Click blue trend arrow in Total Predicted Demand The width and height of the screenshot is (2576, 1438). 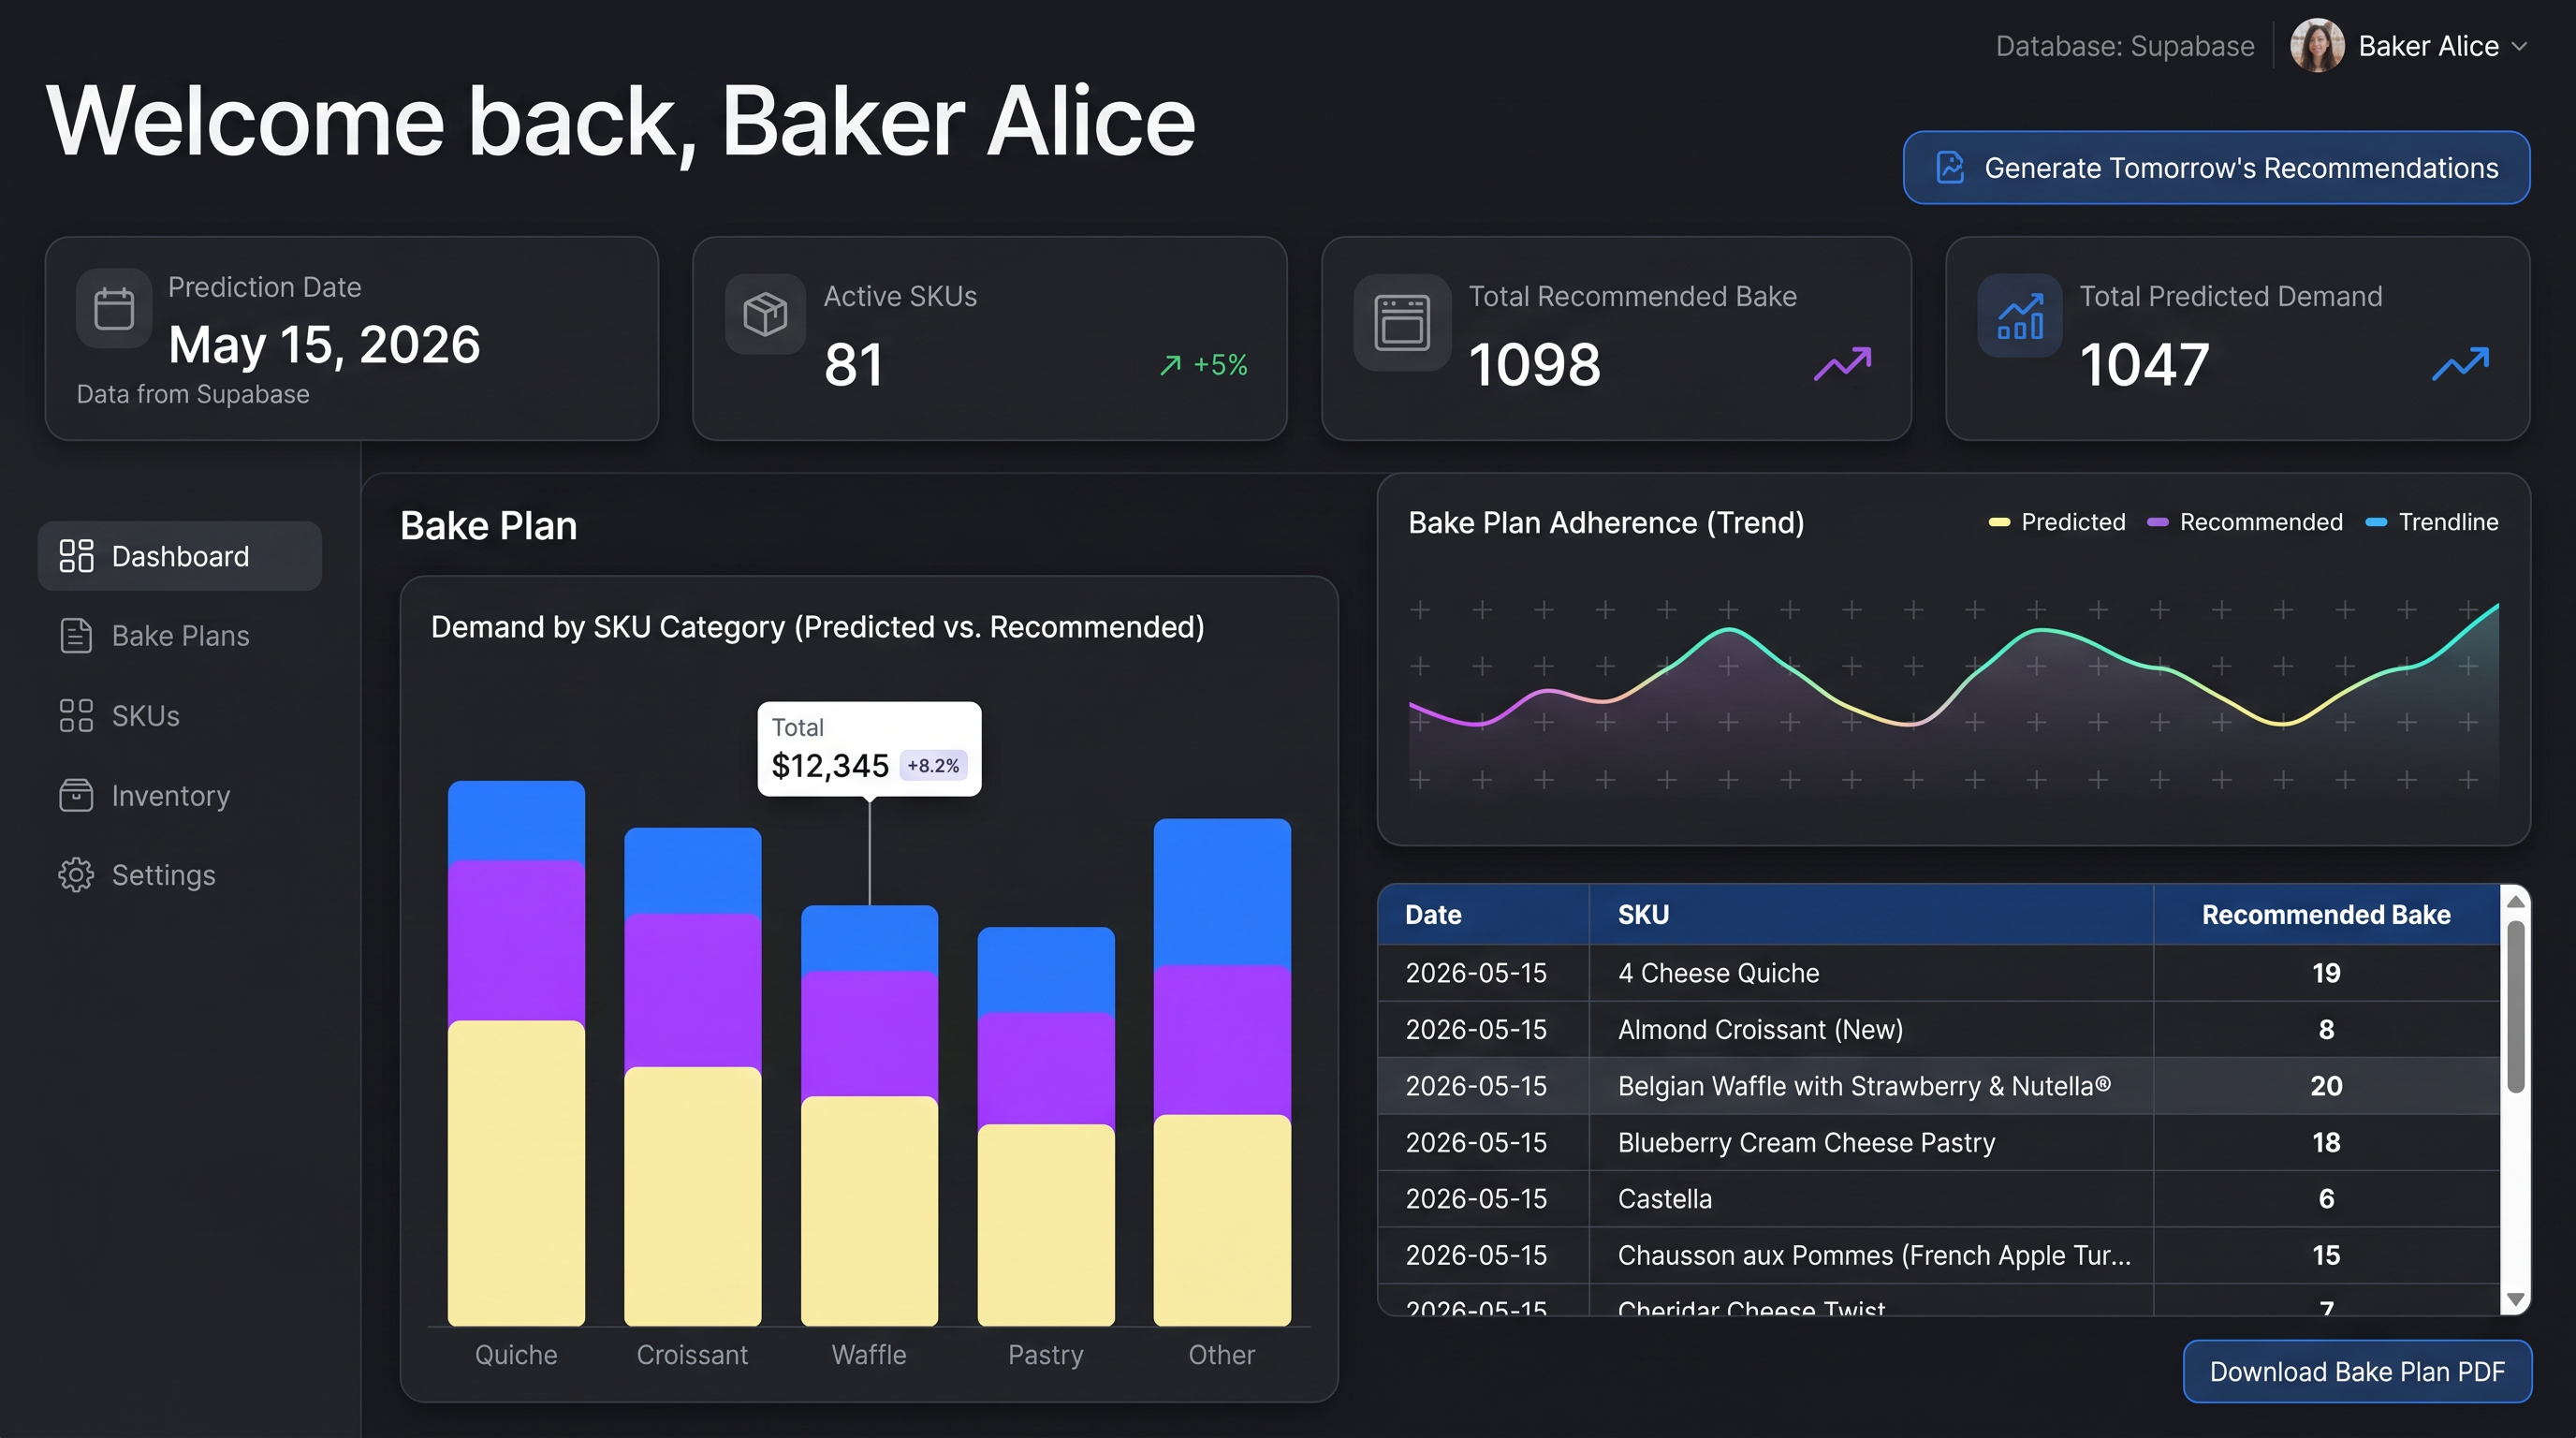[2461, 363]
